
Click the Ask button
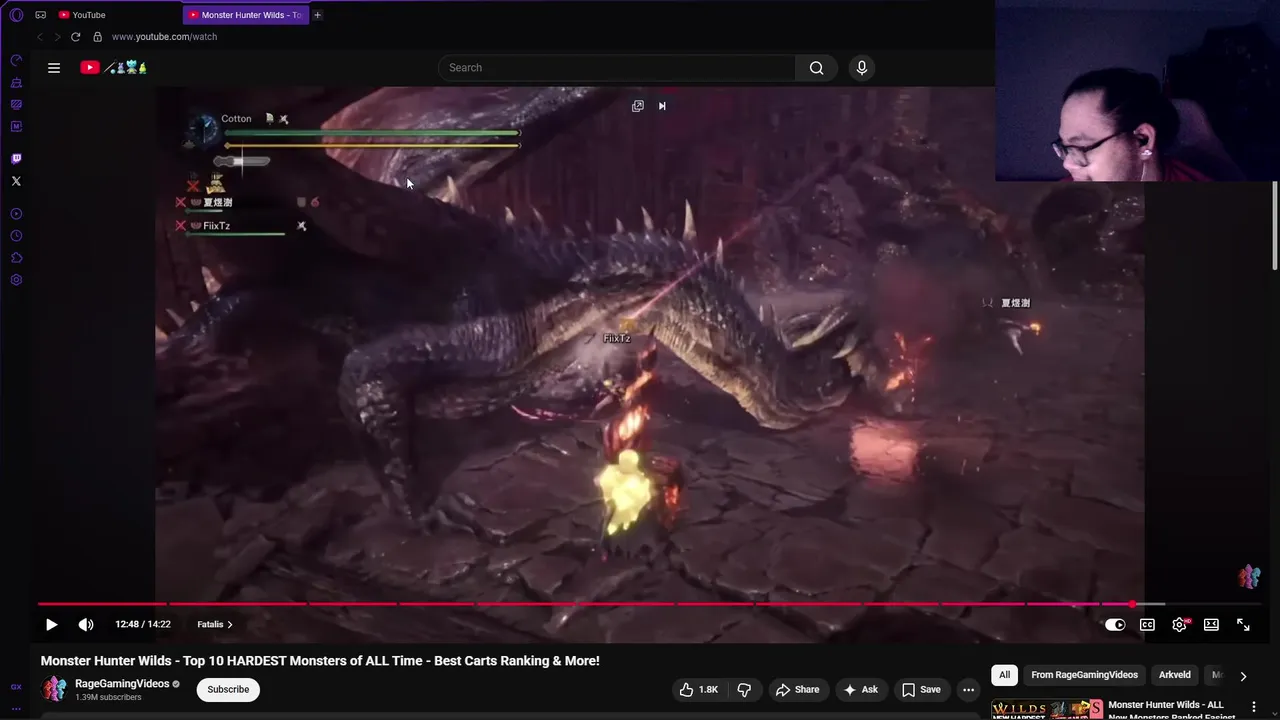[860, 689]
